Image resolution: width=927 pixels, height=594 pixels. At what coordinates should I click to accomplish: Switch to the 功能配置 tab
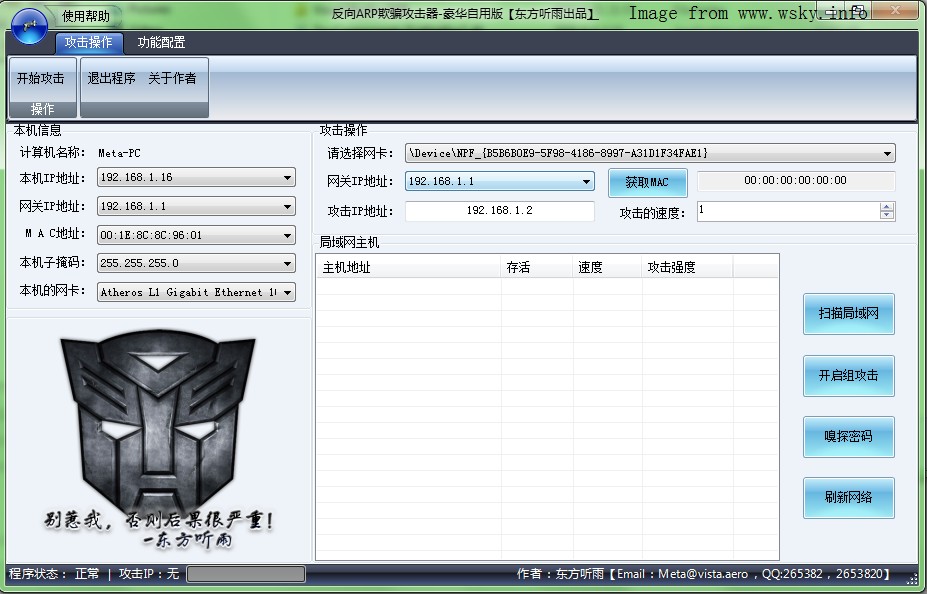pyautogui.click(x=161, y=42)
